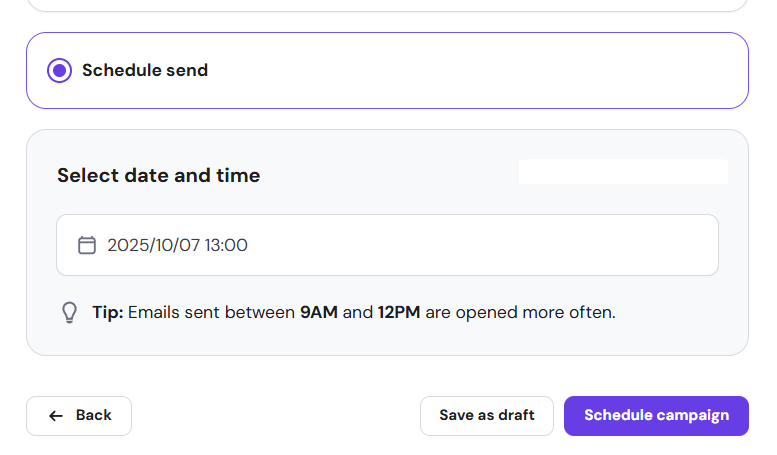Click the 2025/10/07 13:00 date text
The height and width of the screenshot is (455, 777).
pos(178,245)
